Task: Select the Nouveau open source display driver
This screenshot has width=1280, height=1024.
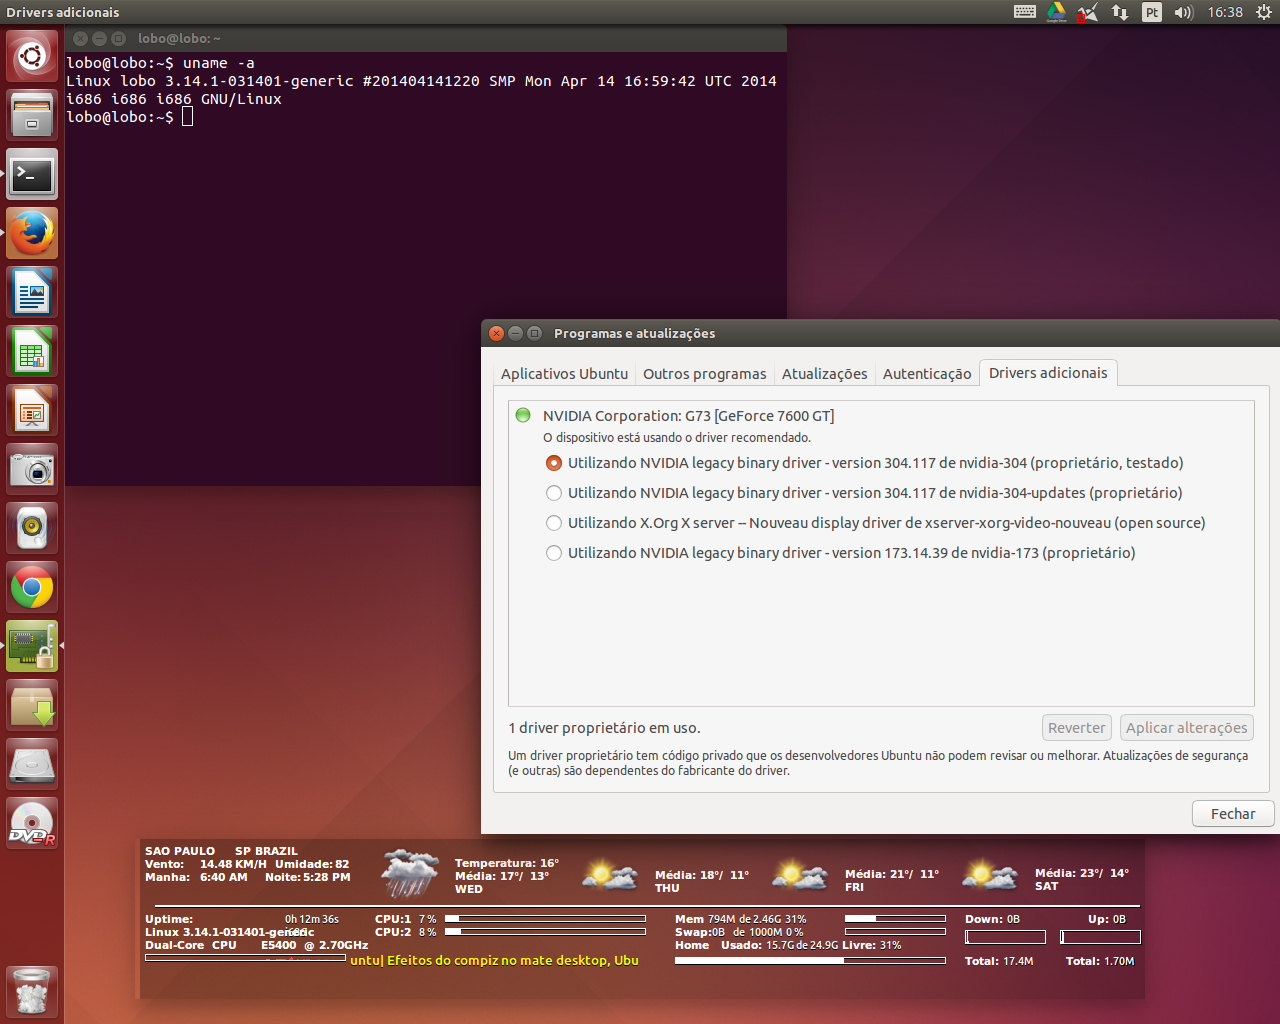Action: (x=554, y=522)
